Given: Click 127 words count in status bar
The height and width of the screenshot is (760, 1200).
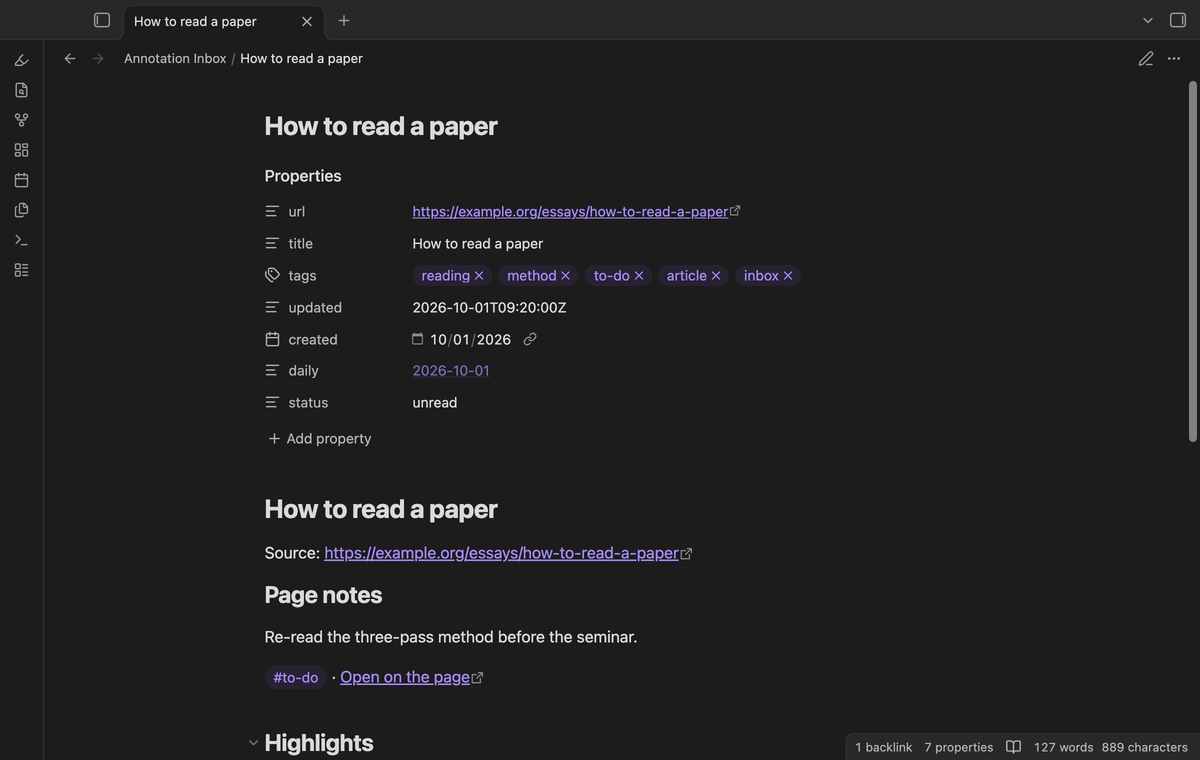Looking at the screenshot, I should [1064, 747].
